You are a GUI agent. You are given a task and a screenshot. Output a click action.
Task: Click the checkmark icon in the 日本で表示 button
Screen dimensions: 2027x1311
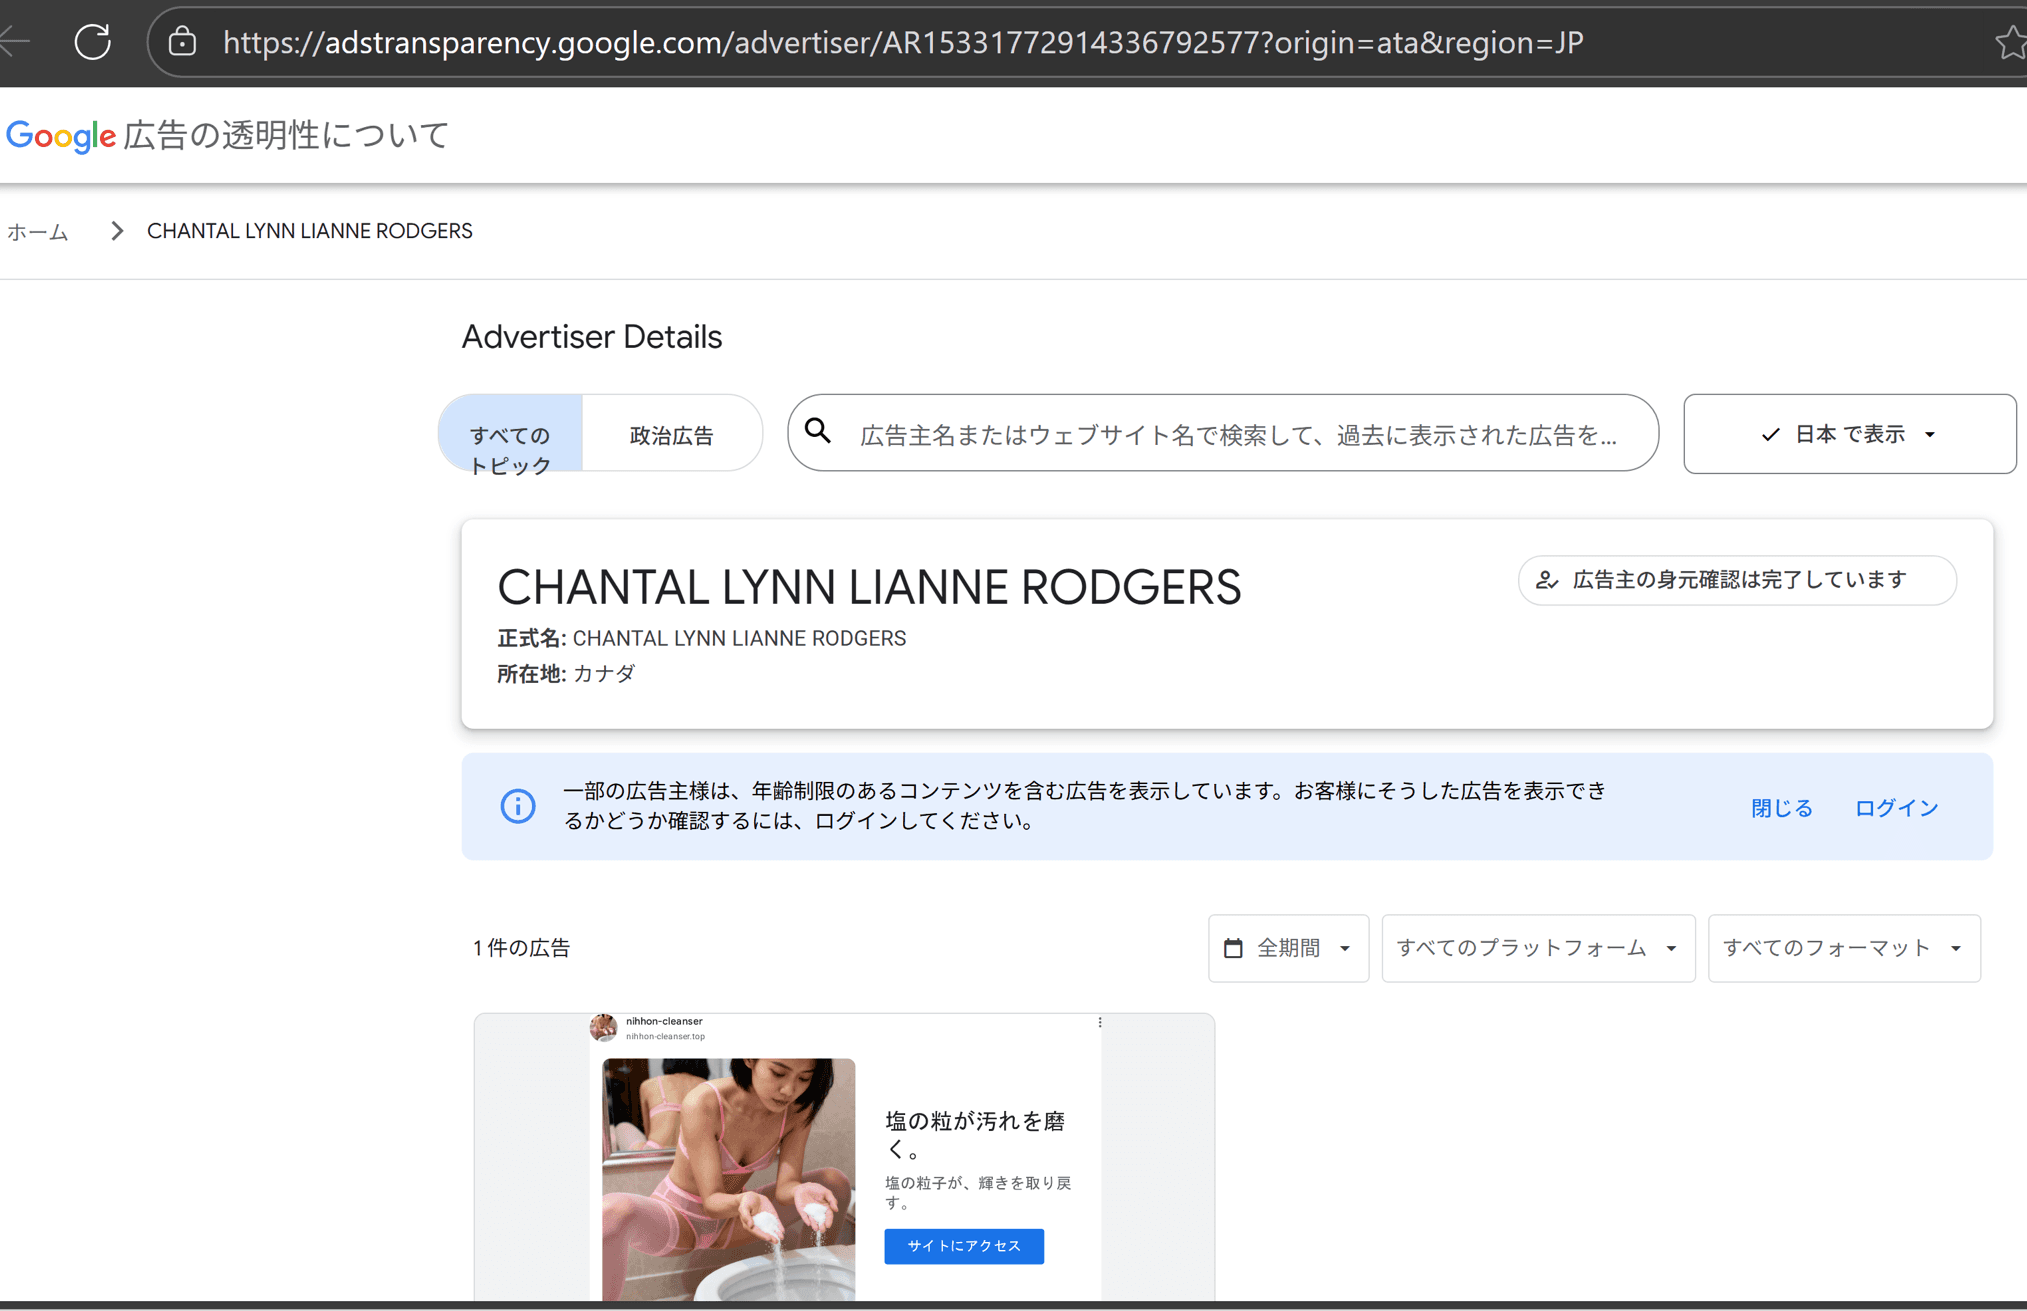coord(1770,434)
